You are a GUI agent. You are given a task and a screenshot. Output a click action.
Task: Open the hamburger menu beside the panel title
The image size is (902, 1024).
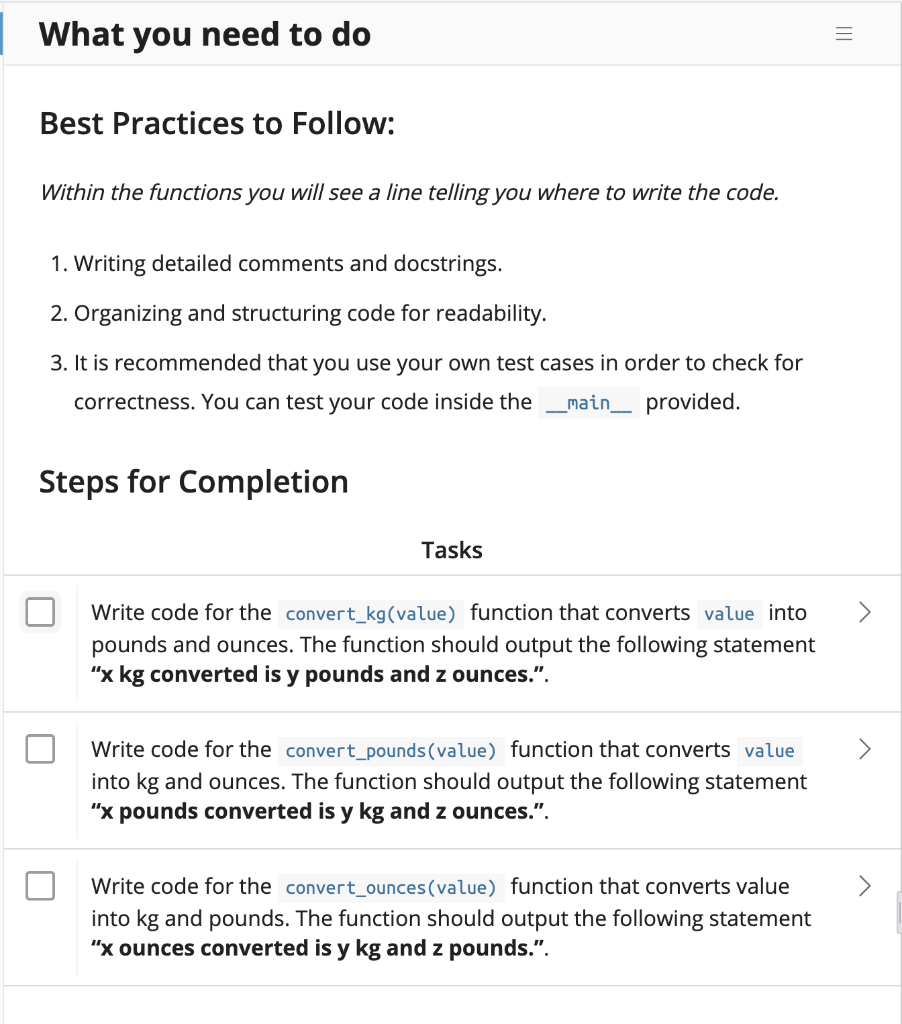pos(844,34)
